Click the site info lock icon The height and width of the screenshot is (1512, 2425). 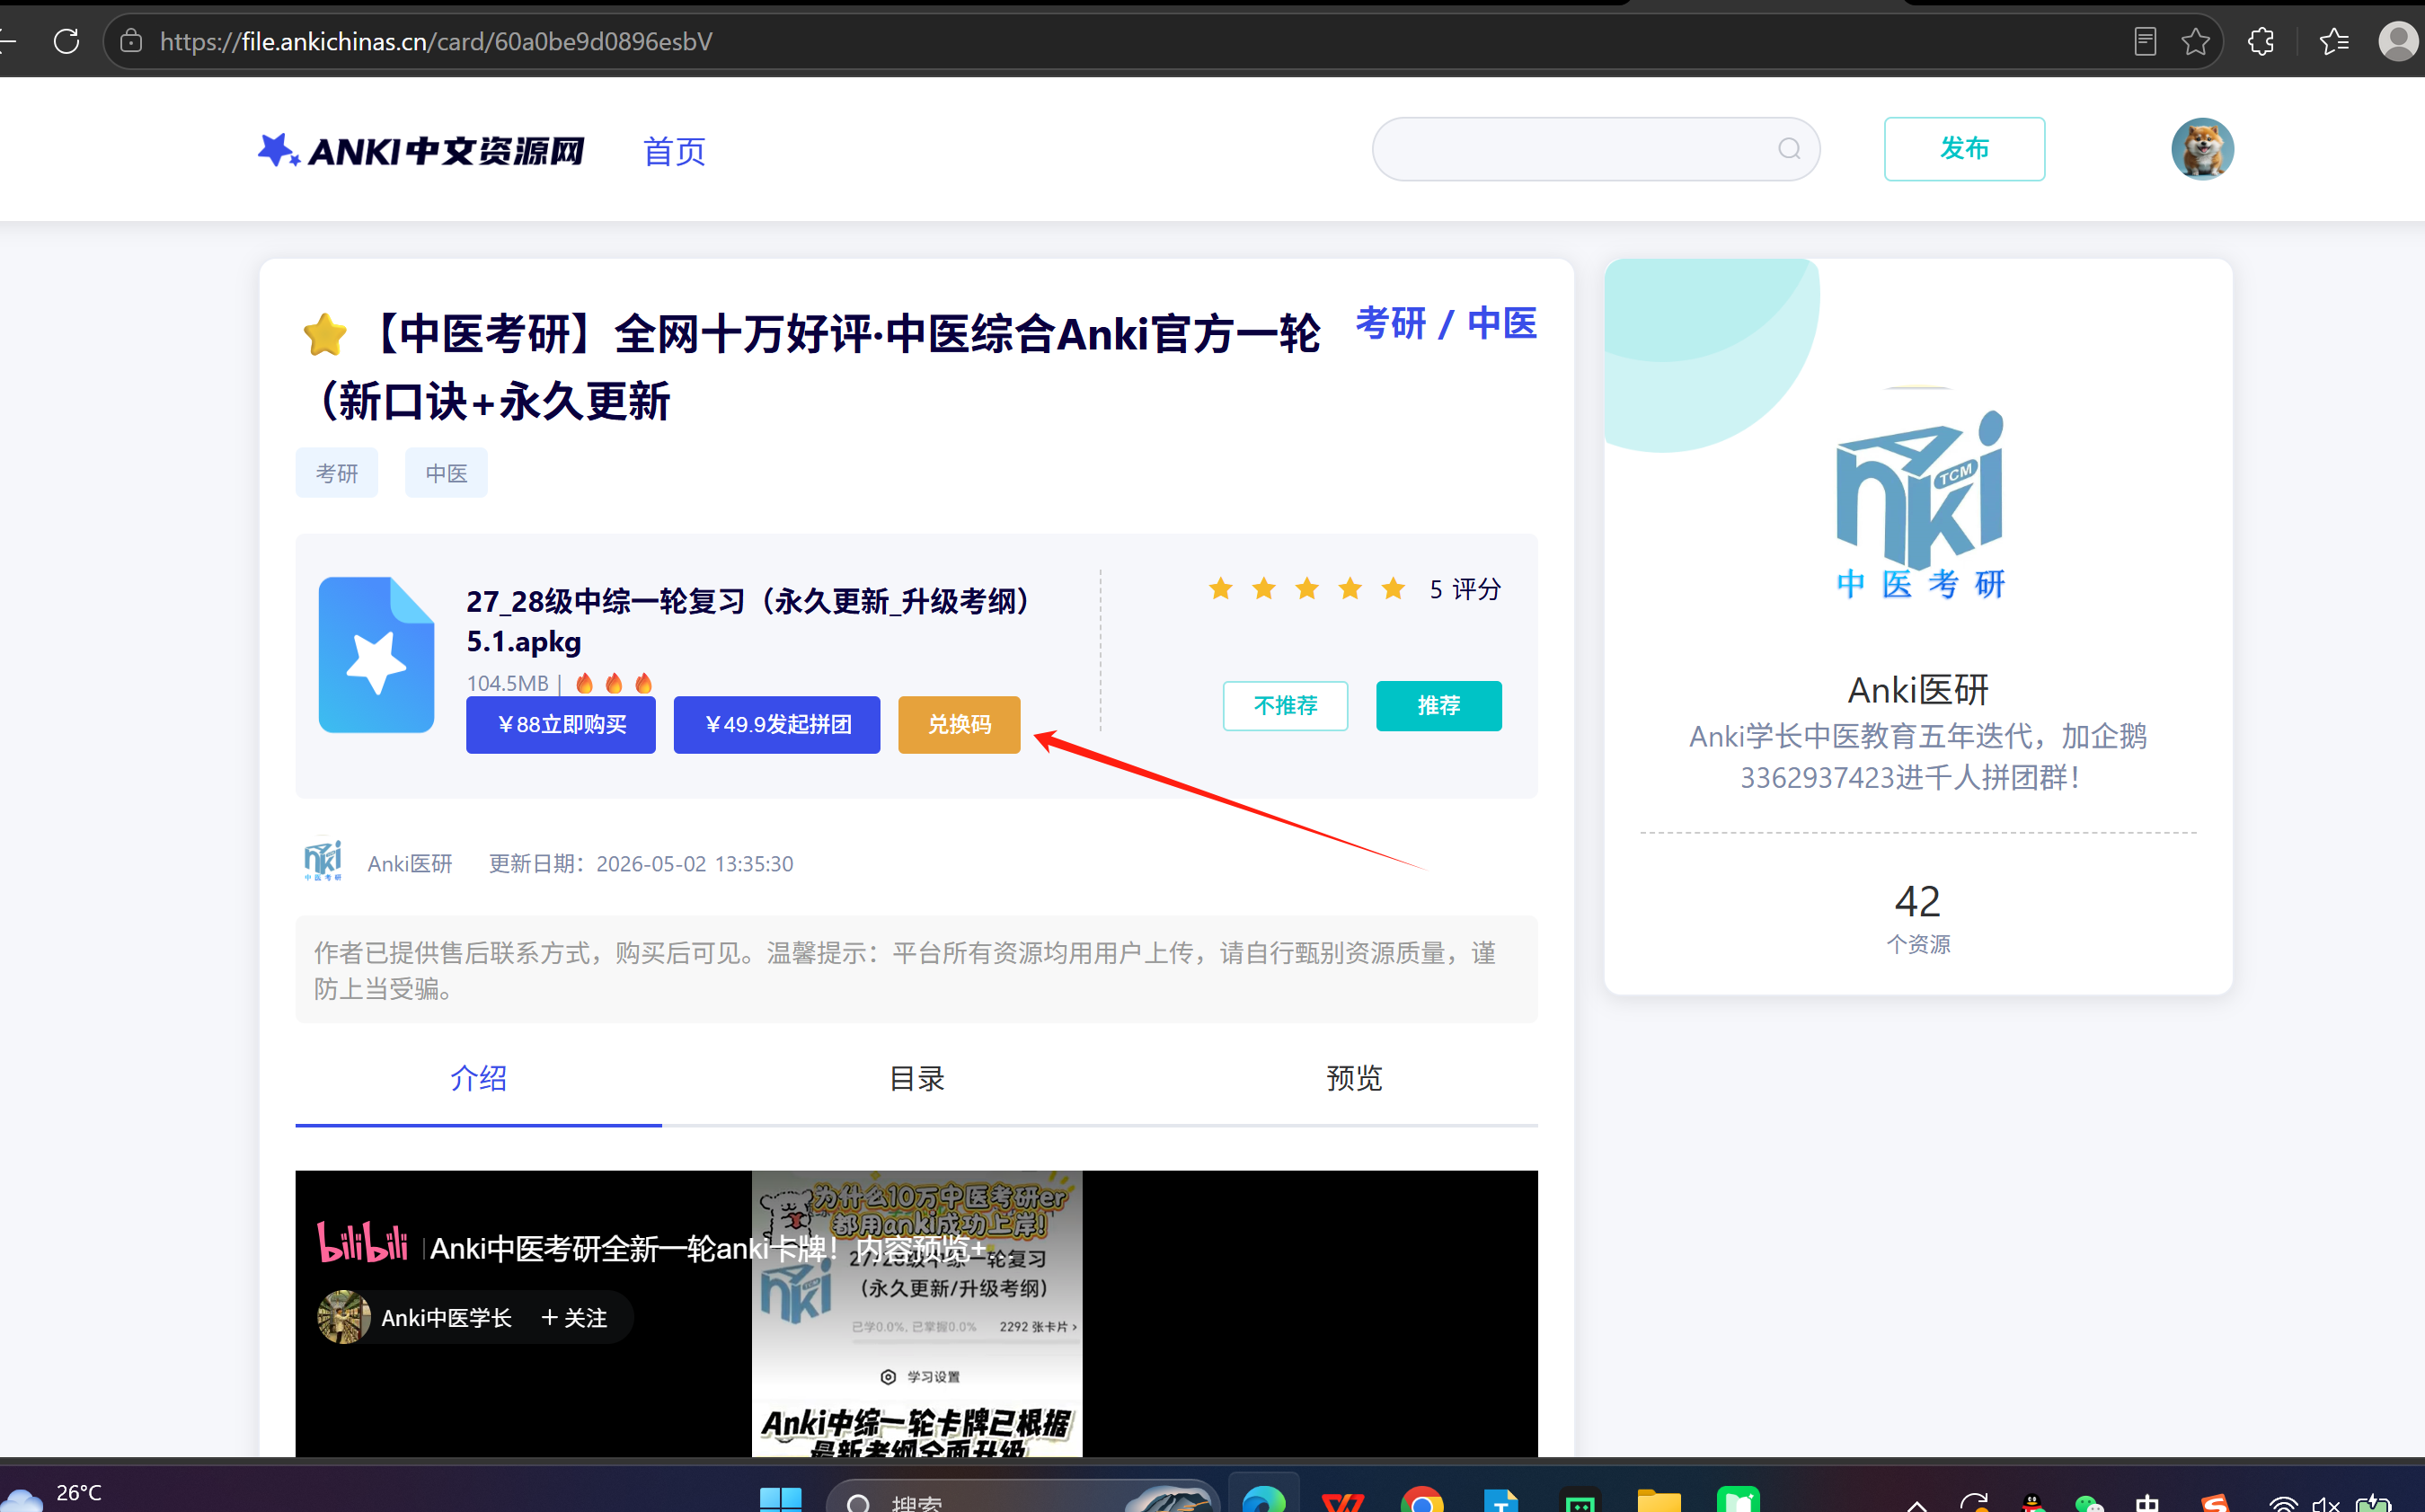[x=131, y=41]
